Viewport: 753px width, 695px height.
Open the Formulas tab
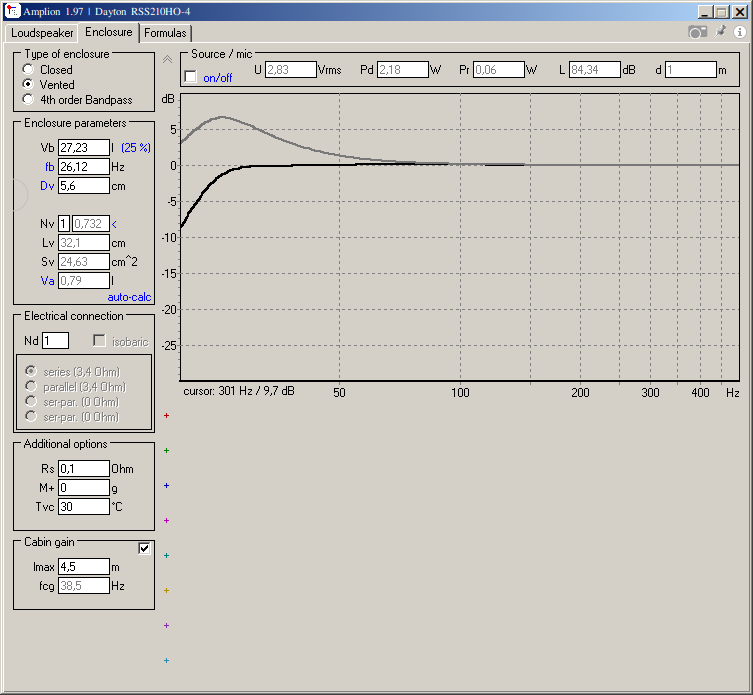point(165,33)
